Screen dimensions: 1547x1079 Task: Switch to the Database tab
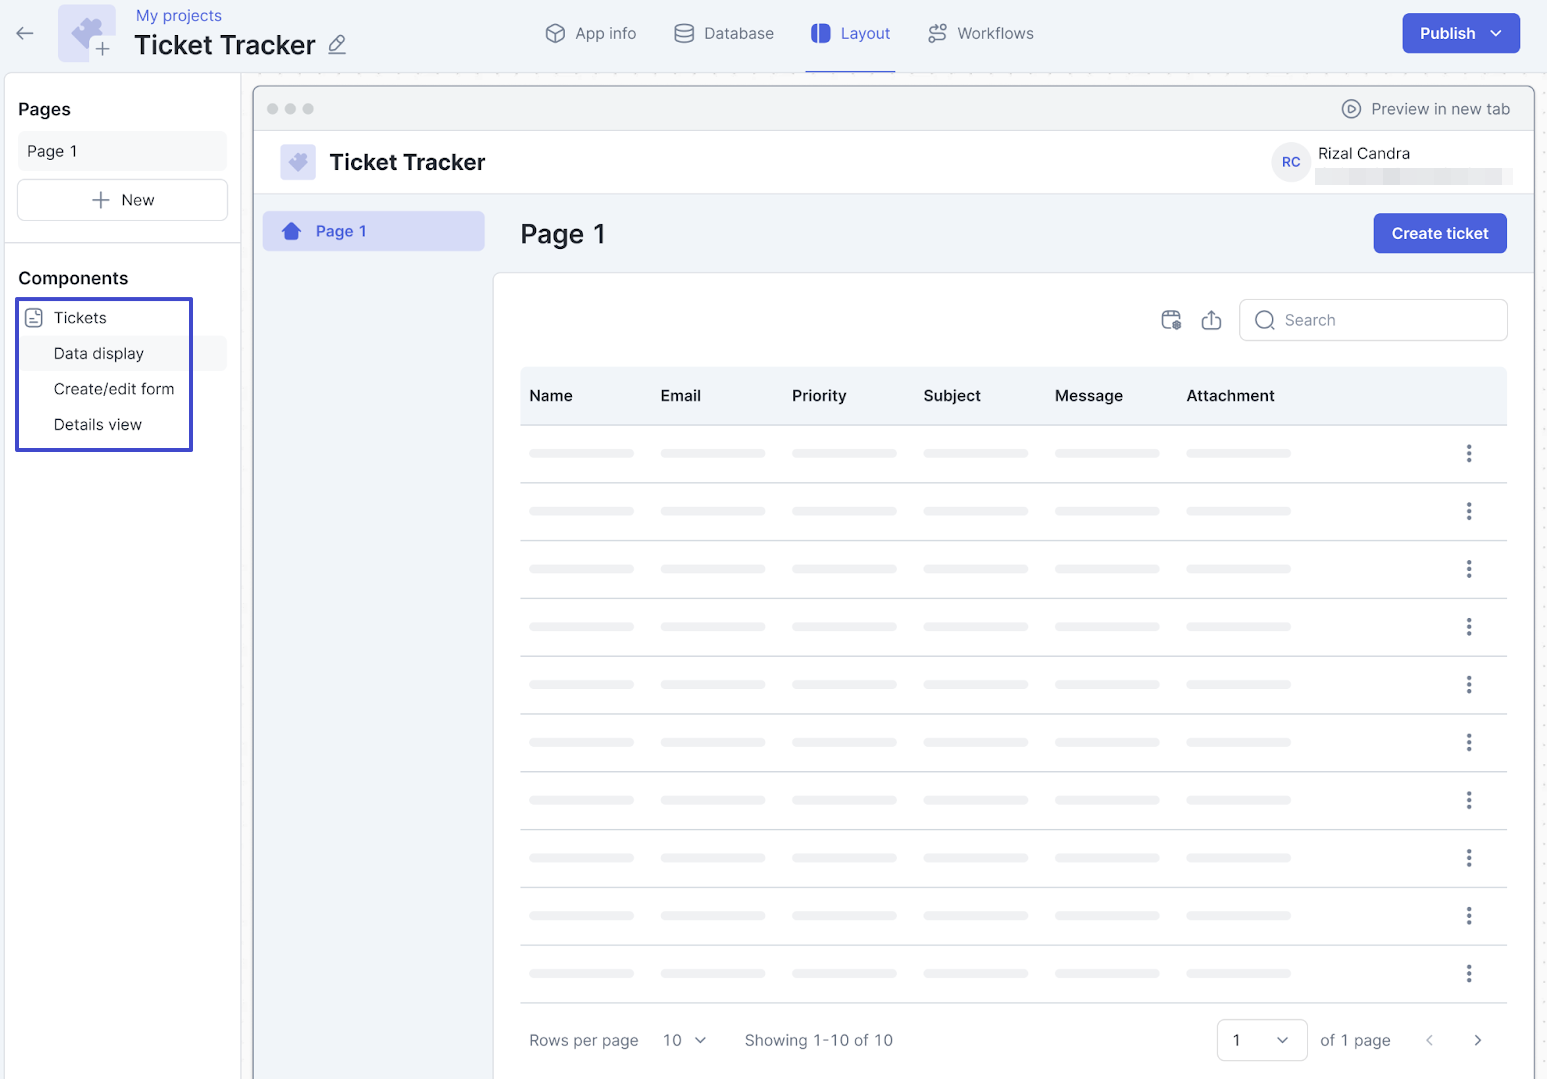tap(724, 33)
